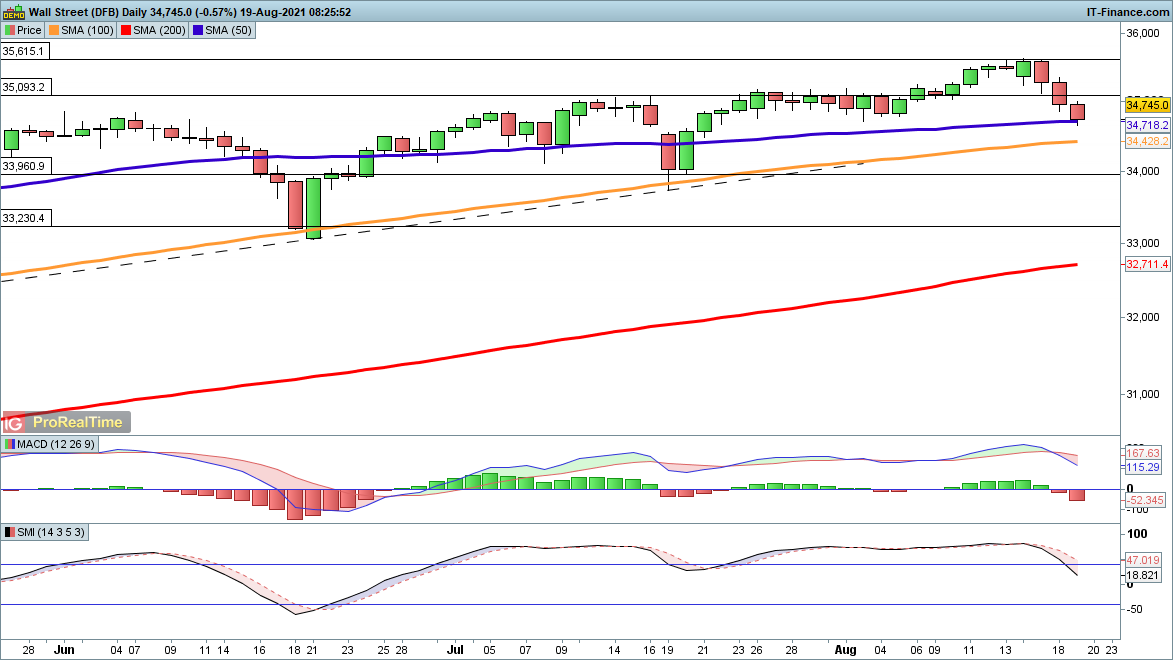Click the red 32,711.4 SMA value tag
The width and height of the screenshot is (1173, 660).
coord(1147,265)
